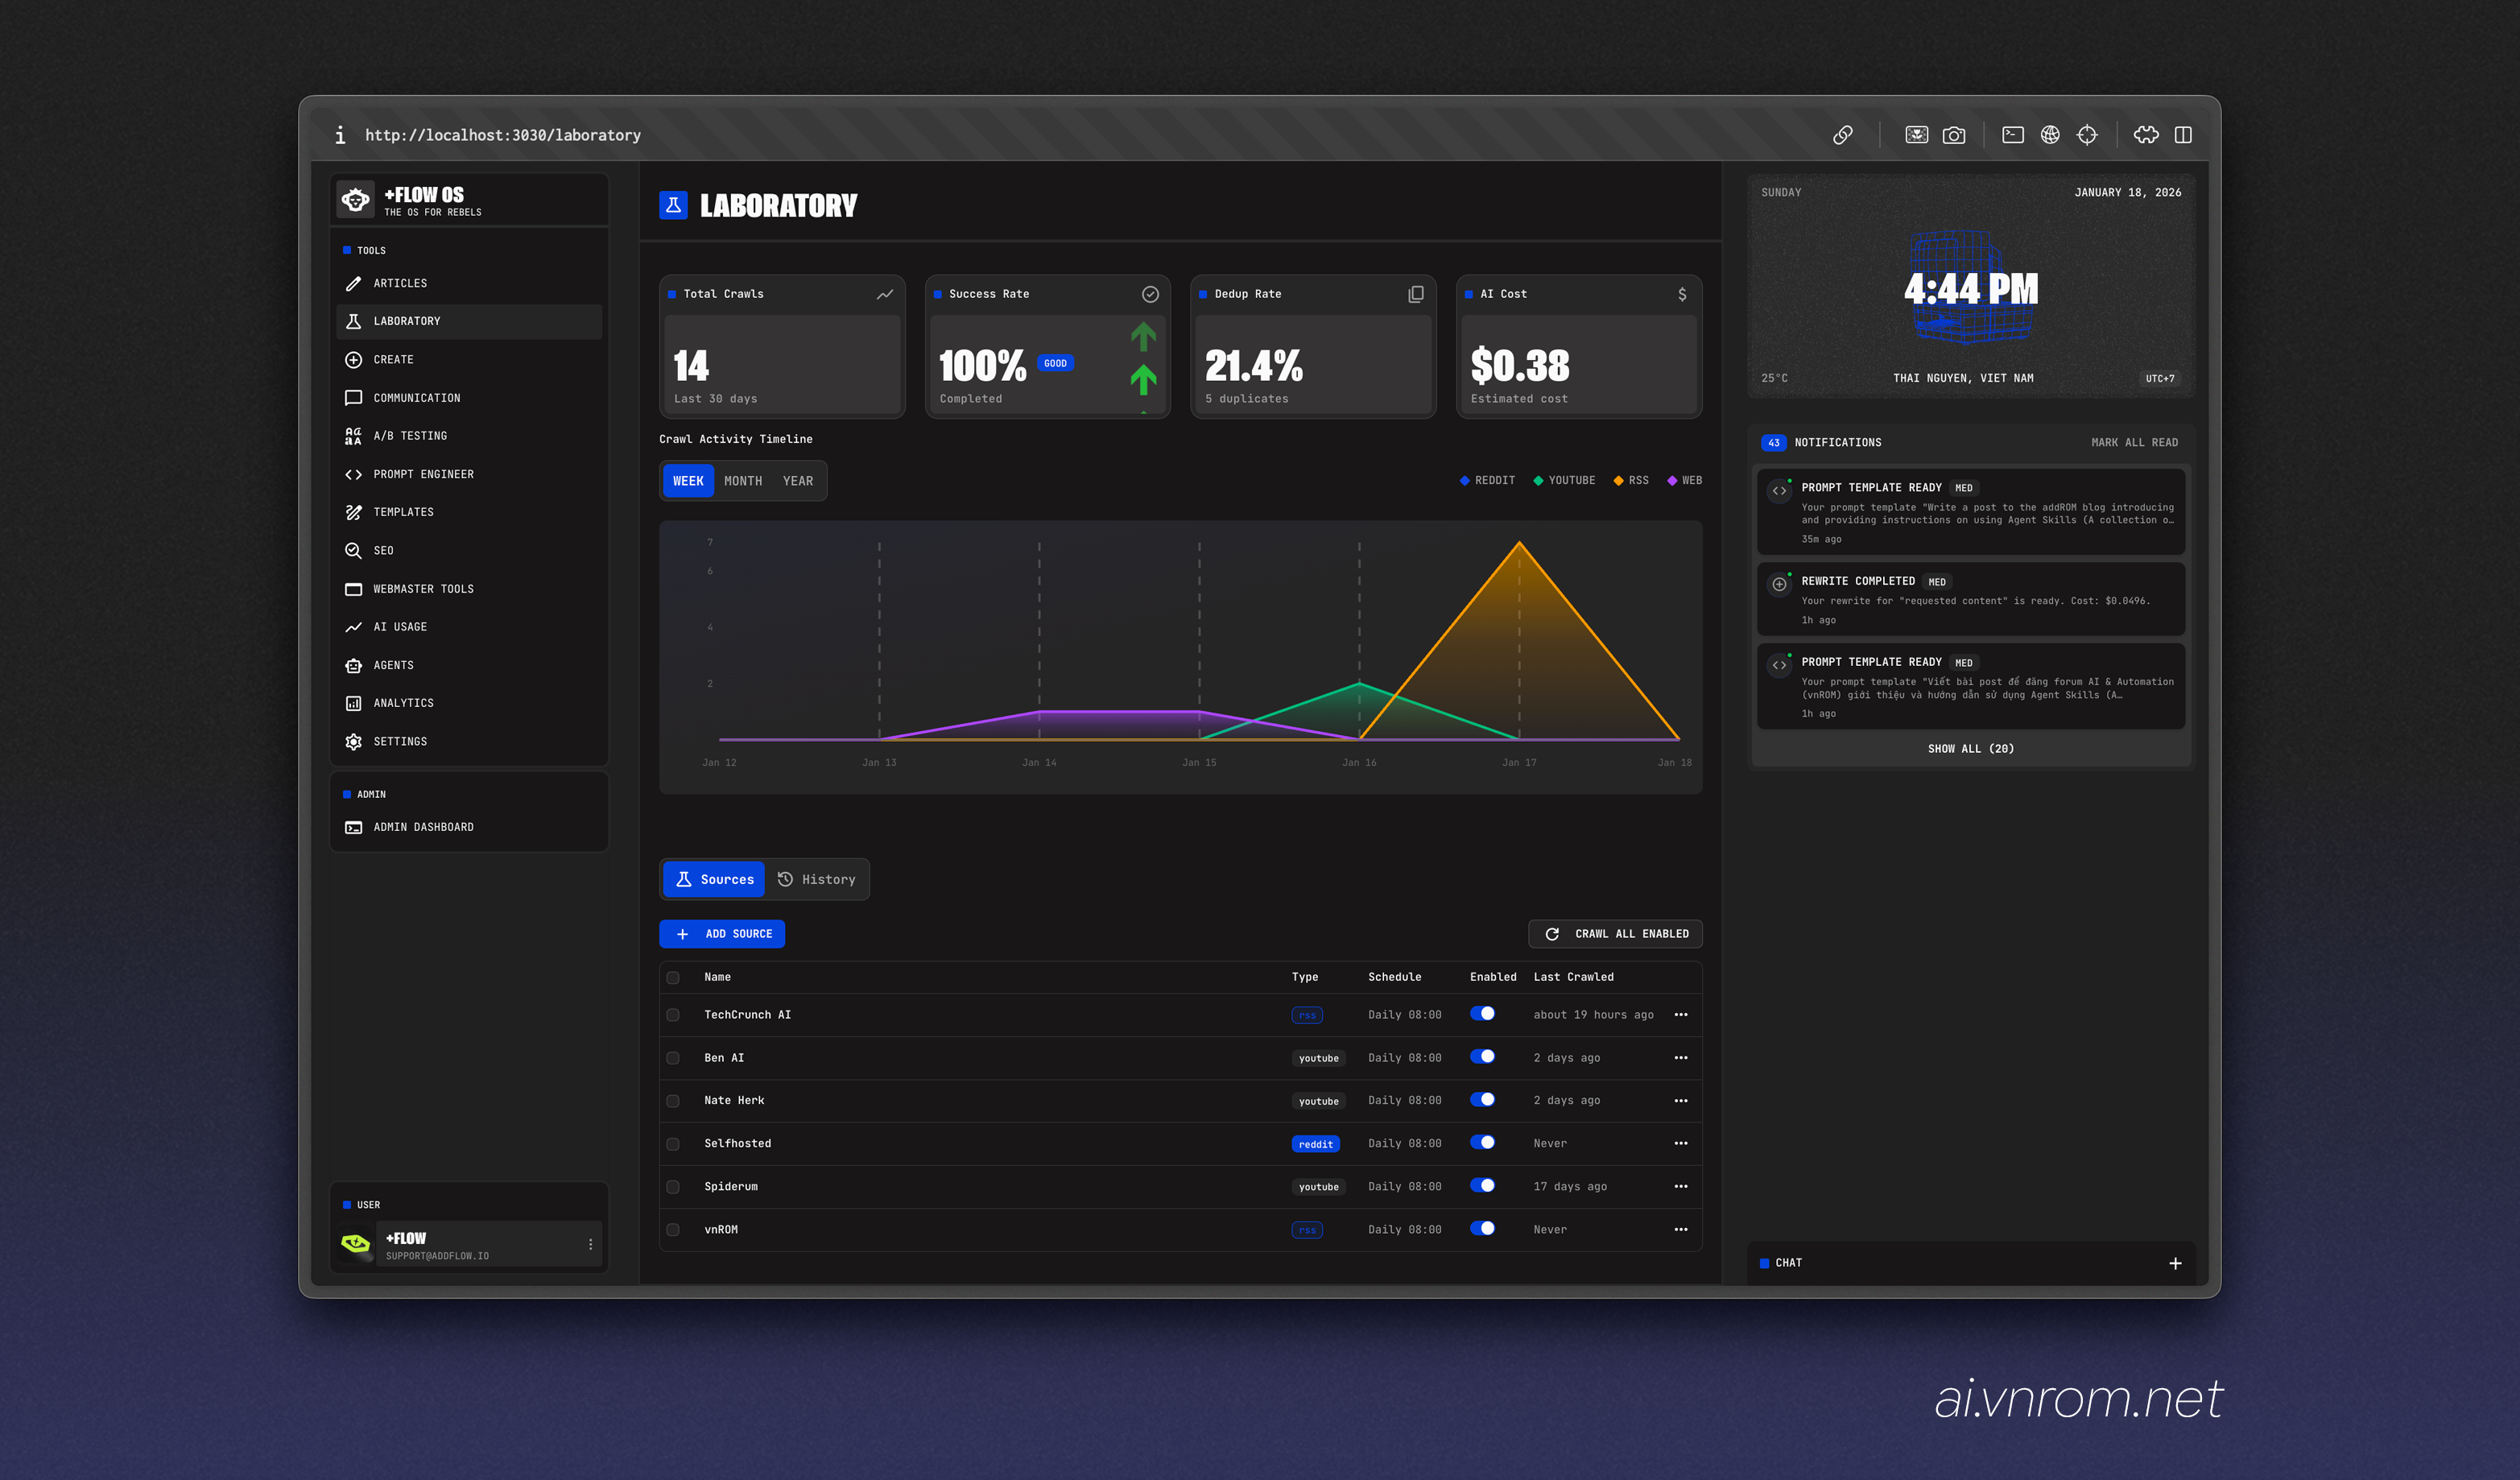
Task: Click the crosshair target icon
Action: [x=2086, y=135]
